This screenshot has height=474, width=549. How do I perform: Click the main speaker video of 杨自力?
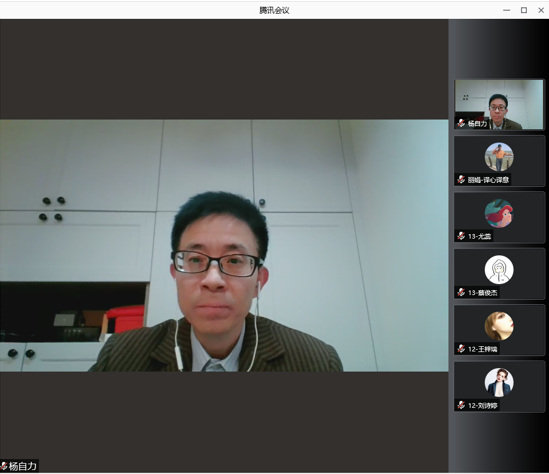[x=224, y=246]
